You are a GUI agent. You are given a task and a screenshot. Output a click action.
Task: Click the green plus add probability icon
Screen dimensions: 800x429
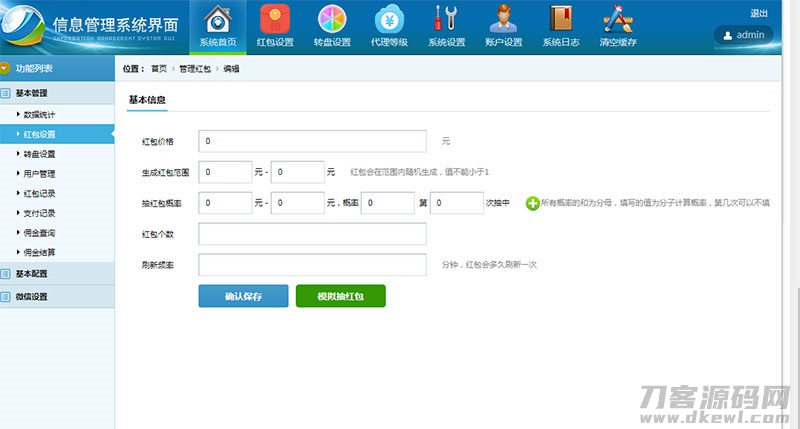532,203
